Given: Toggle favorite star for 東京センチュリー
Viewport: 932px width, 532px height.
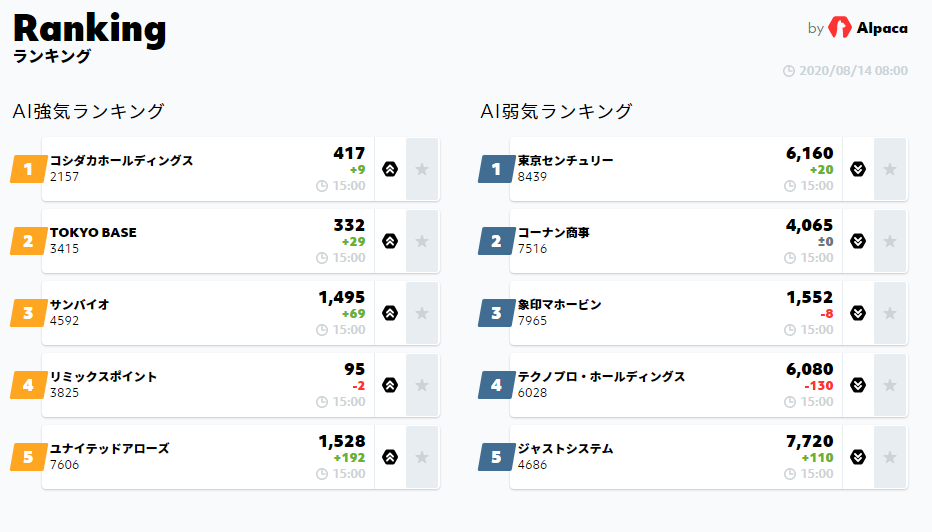Looking at the screenshot, I should coord(890,169).
